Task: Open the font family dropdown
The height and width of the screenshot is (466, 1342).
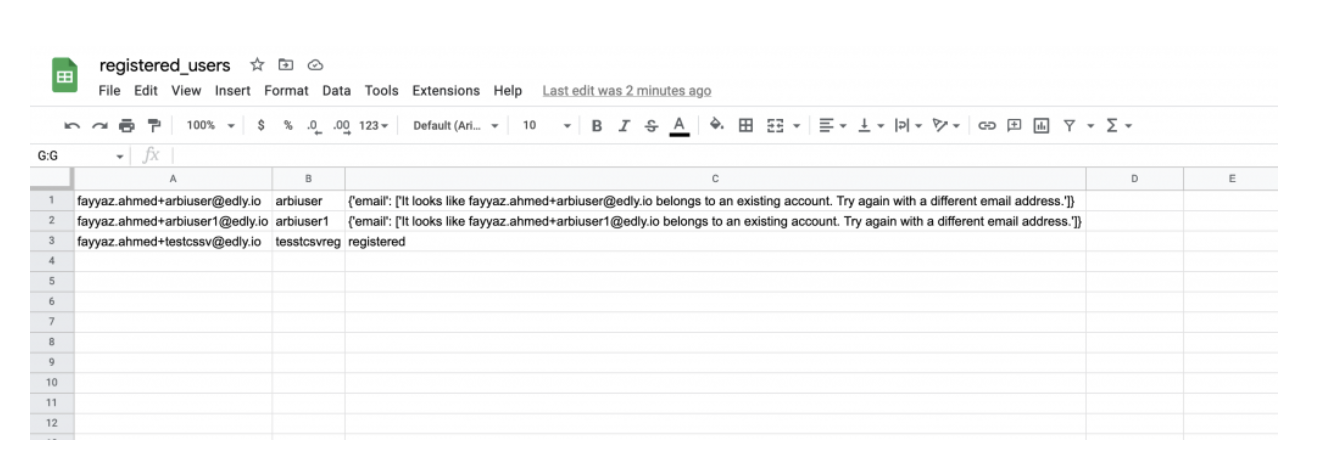Action: (x=455, y=126)
